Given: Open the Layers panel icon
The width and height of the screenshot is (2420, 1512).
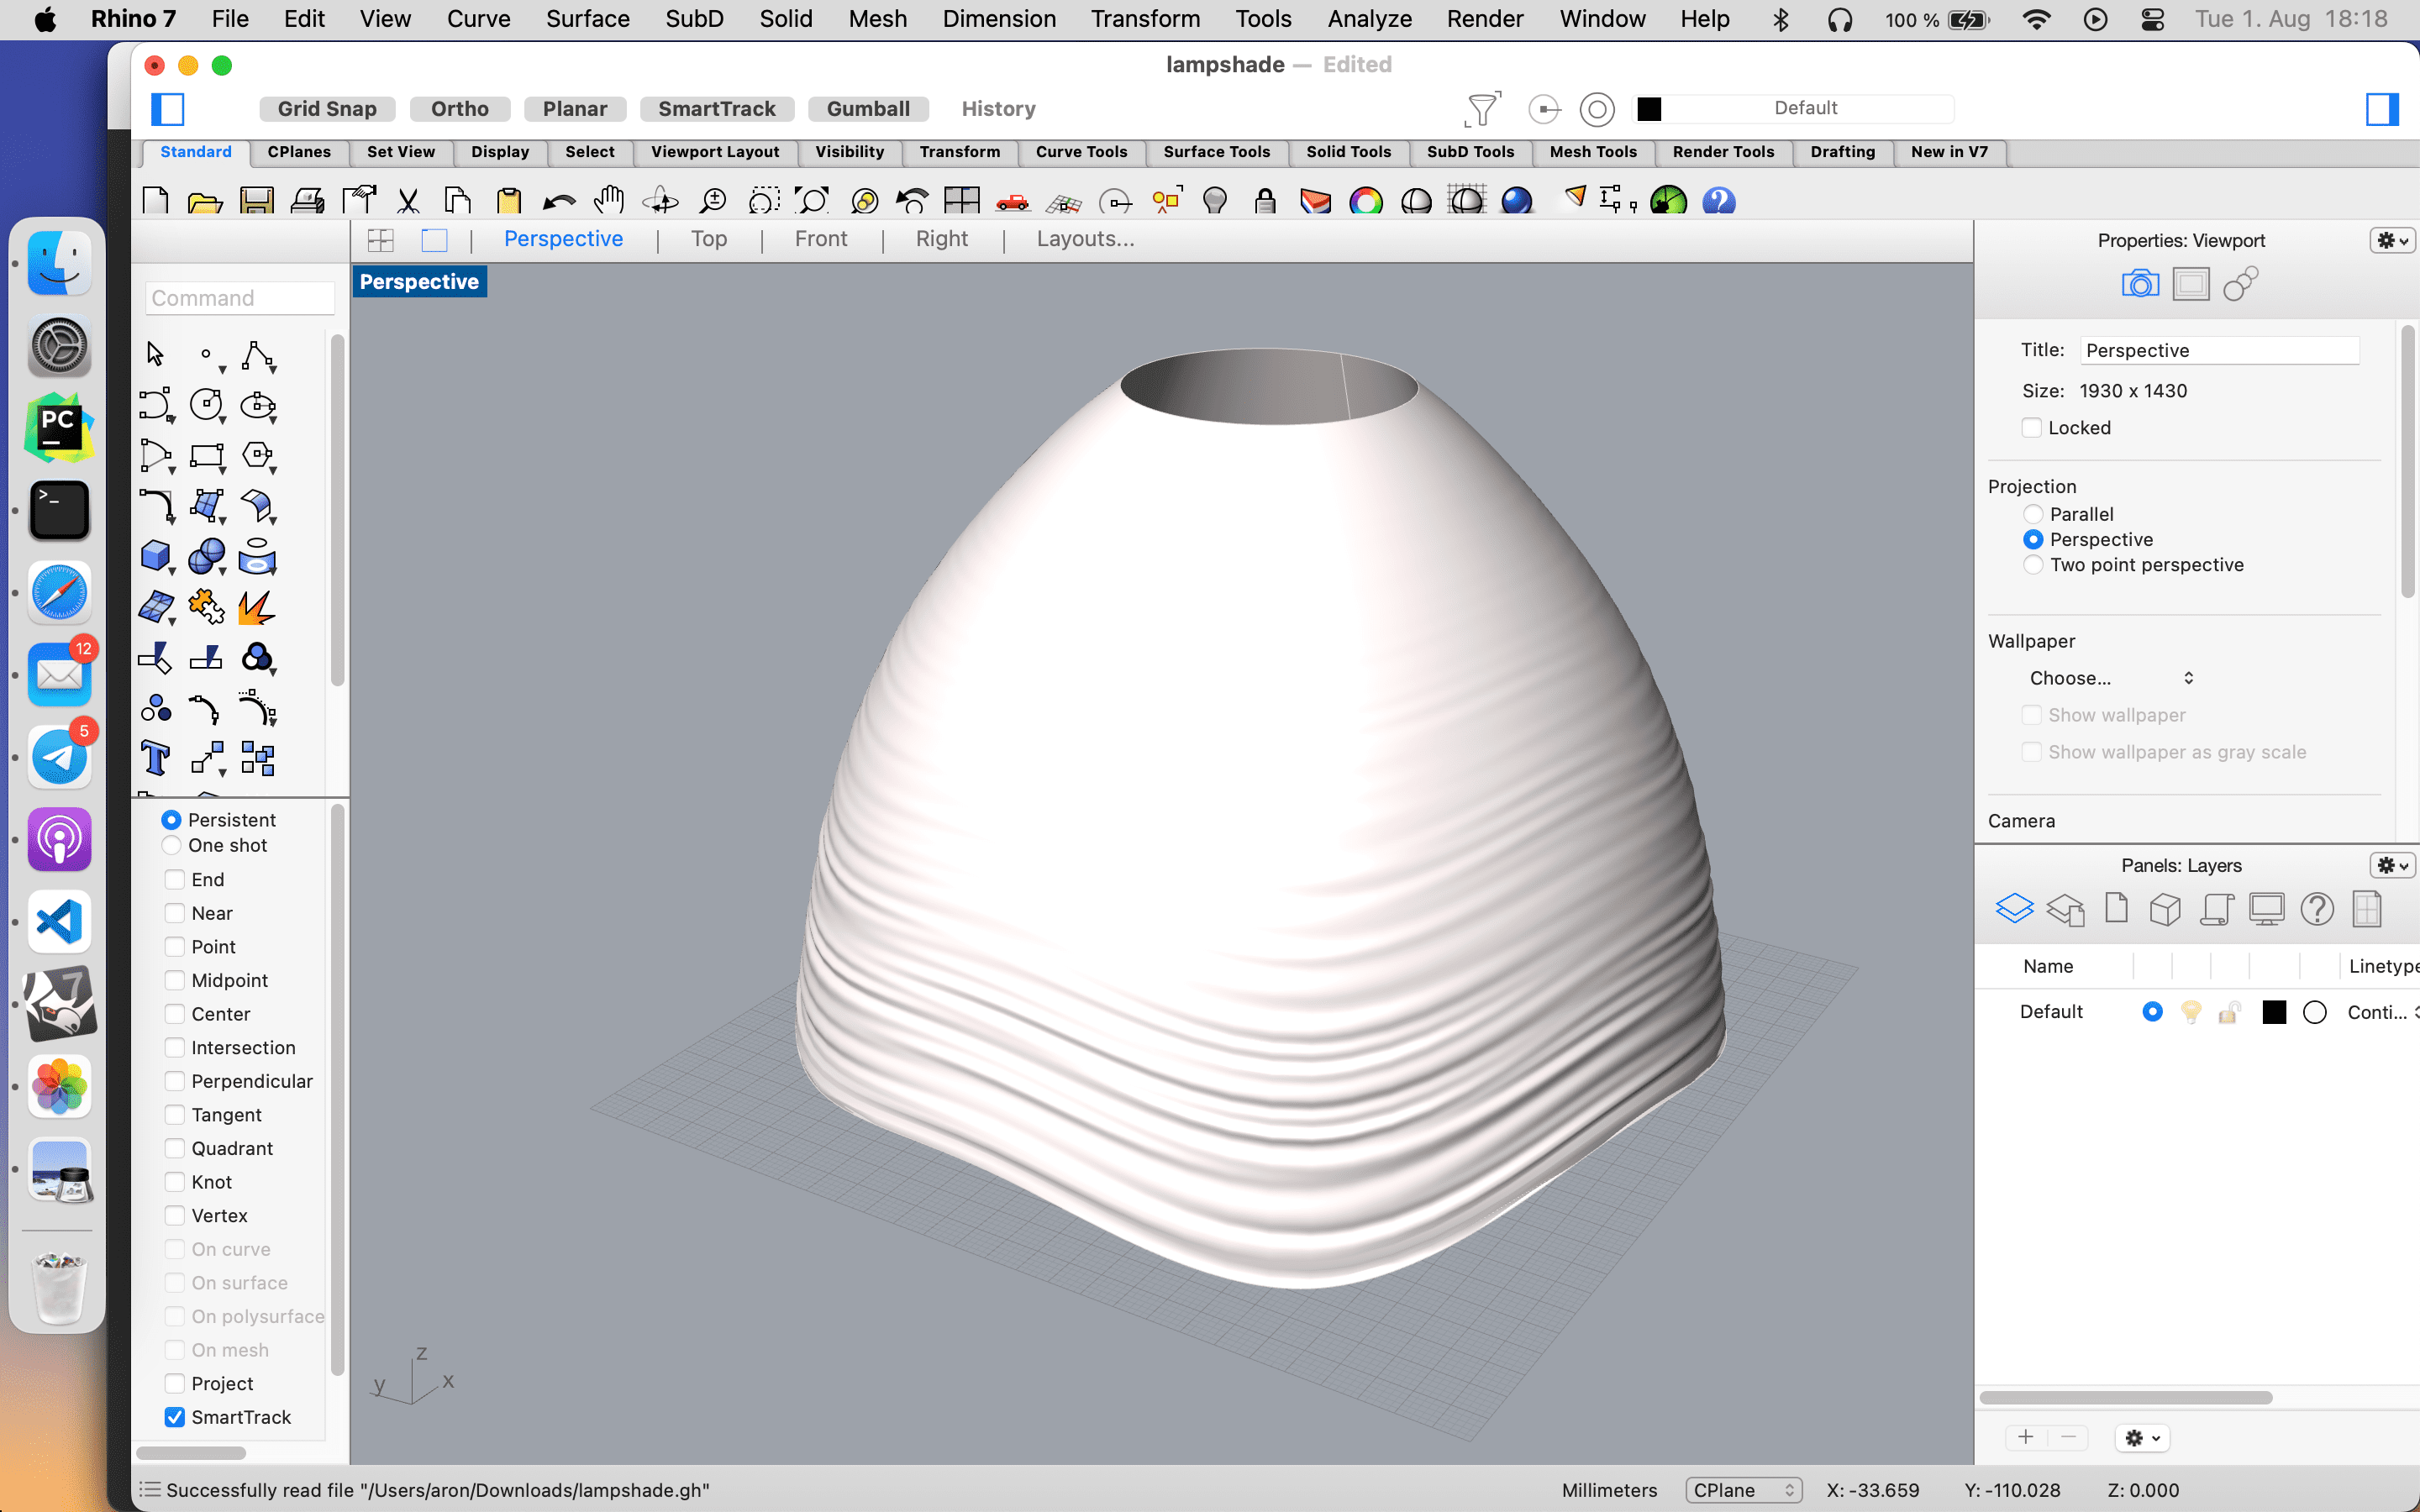Looking at the screenshot, I should click(2014, 908).
